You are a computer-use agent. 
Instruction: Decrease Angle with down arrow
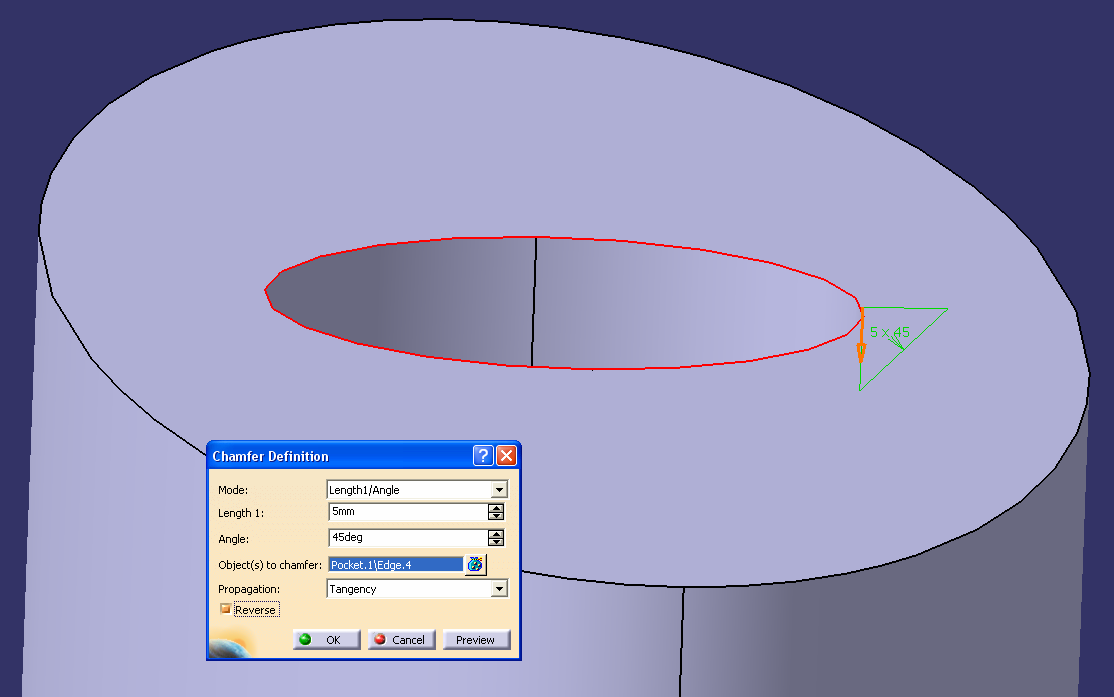[x=496, y=542]
